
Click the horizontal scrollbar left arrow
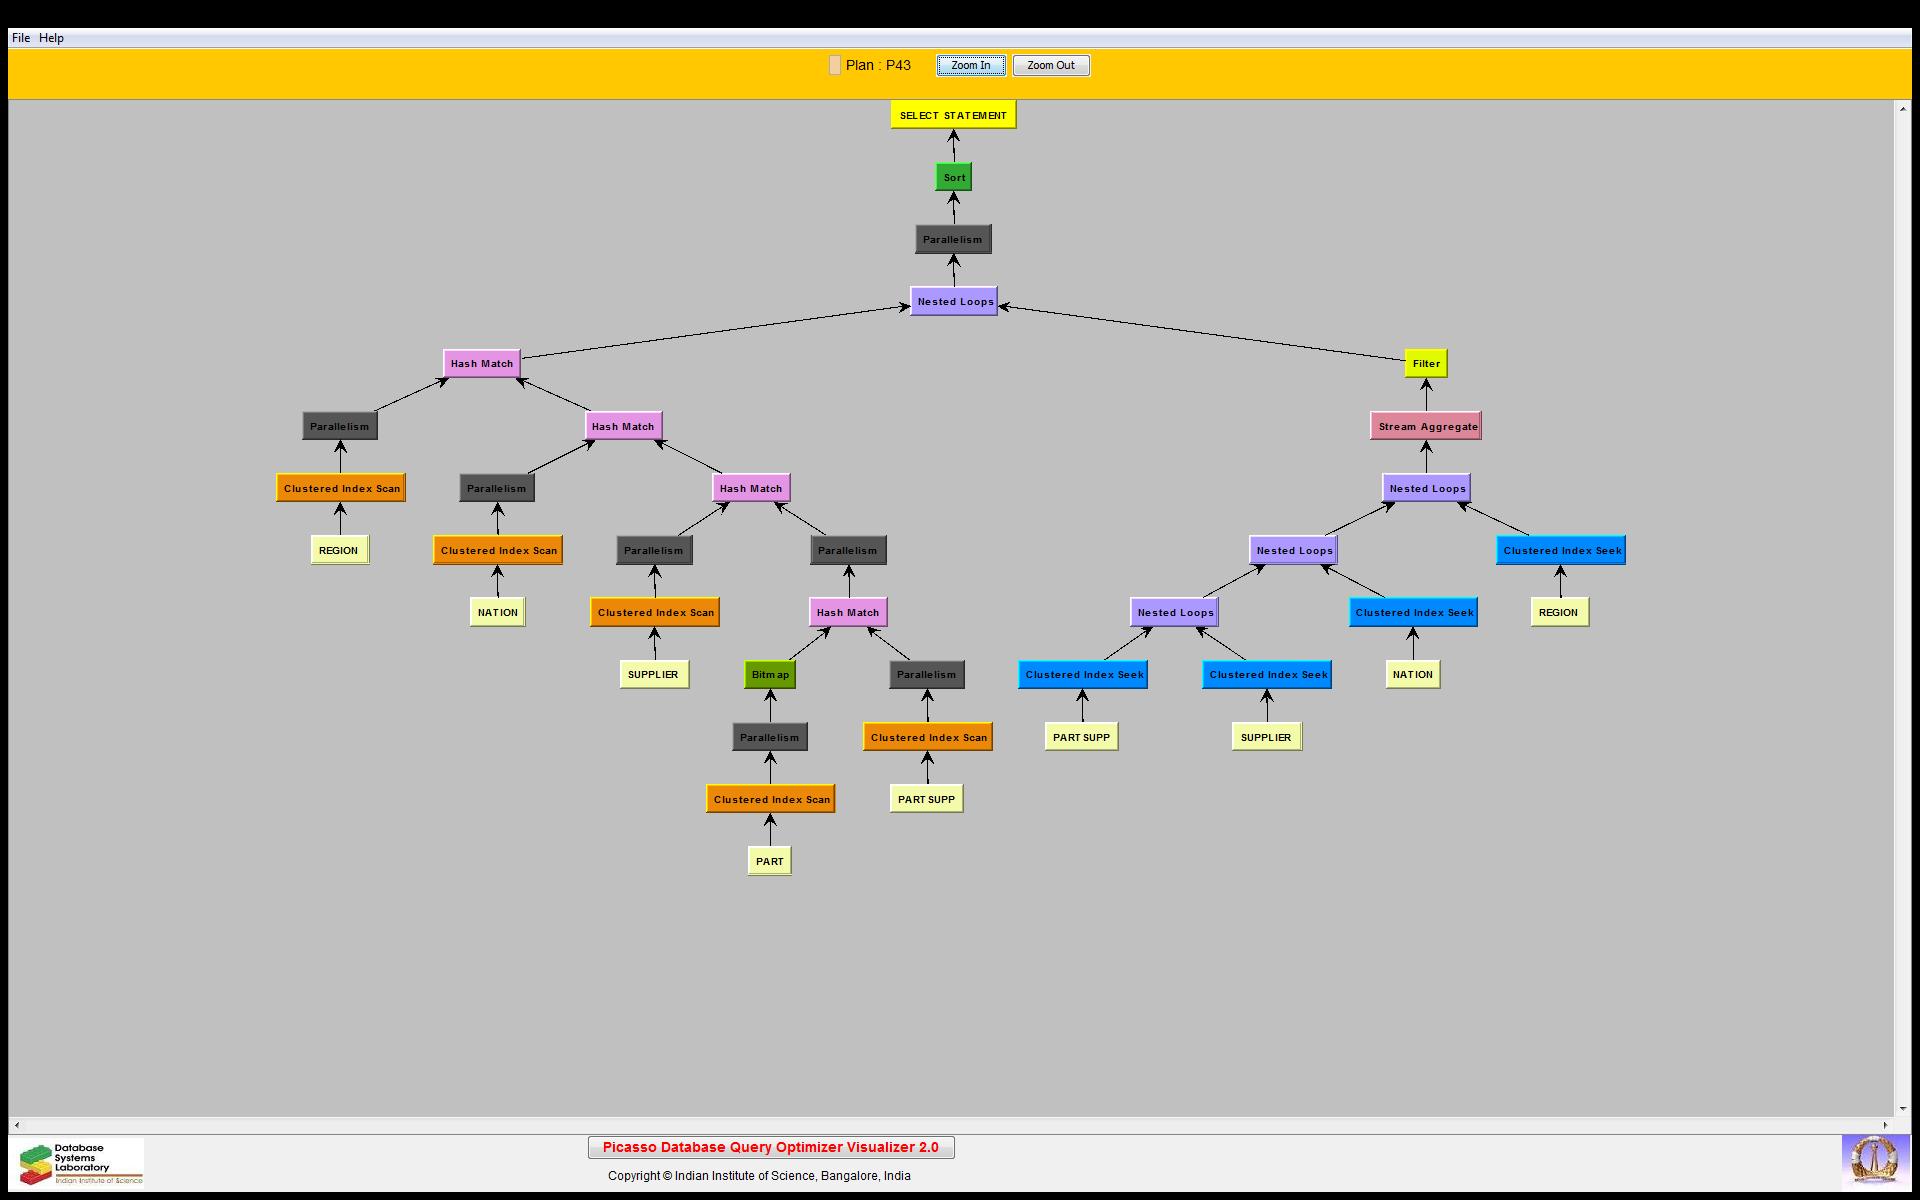[17, 1125]
